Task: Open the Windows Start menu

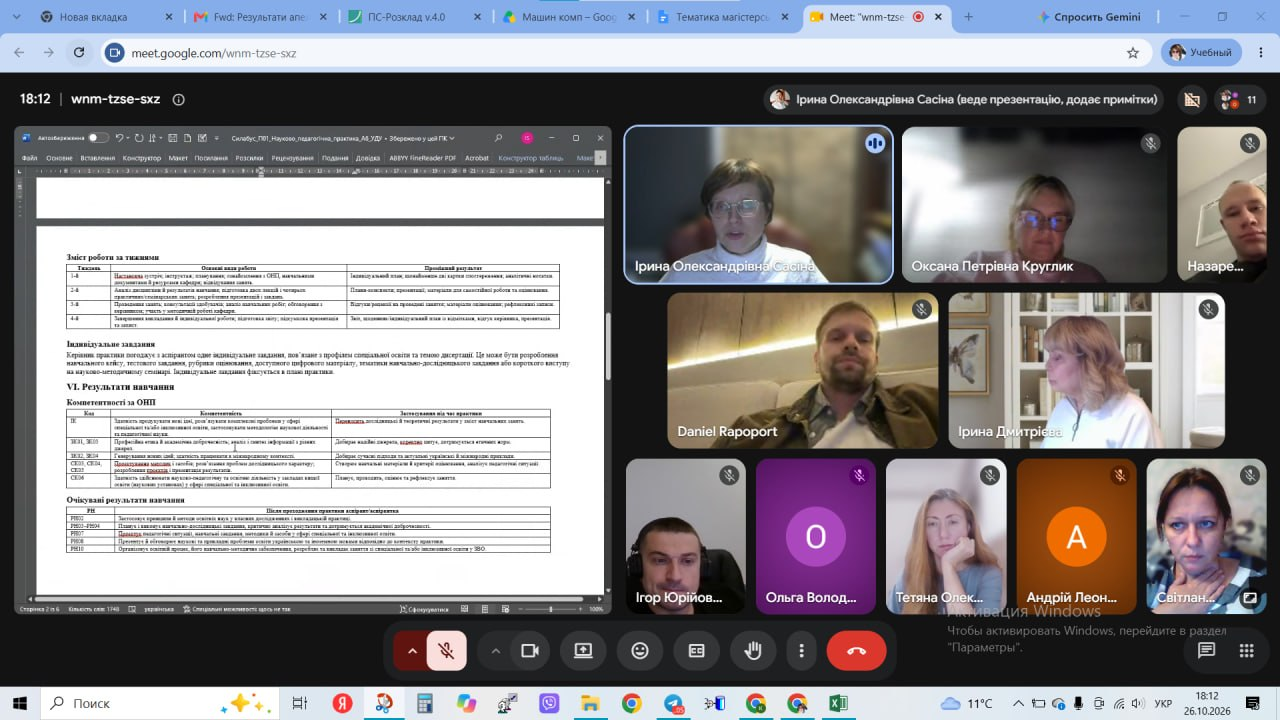Action: (x=19, y=704)
